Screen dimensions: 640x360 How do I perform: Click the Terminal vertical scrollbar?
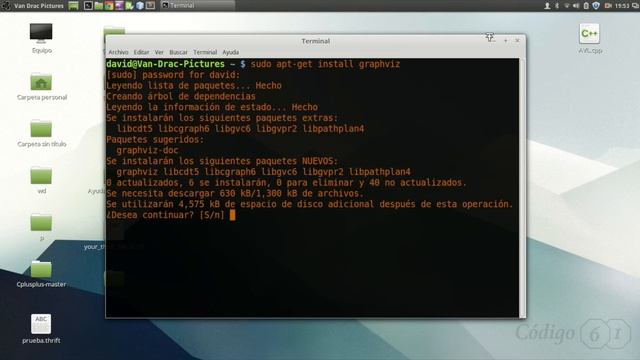point(522,187)
